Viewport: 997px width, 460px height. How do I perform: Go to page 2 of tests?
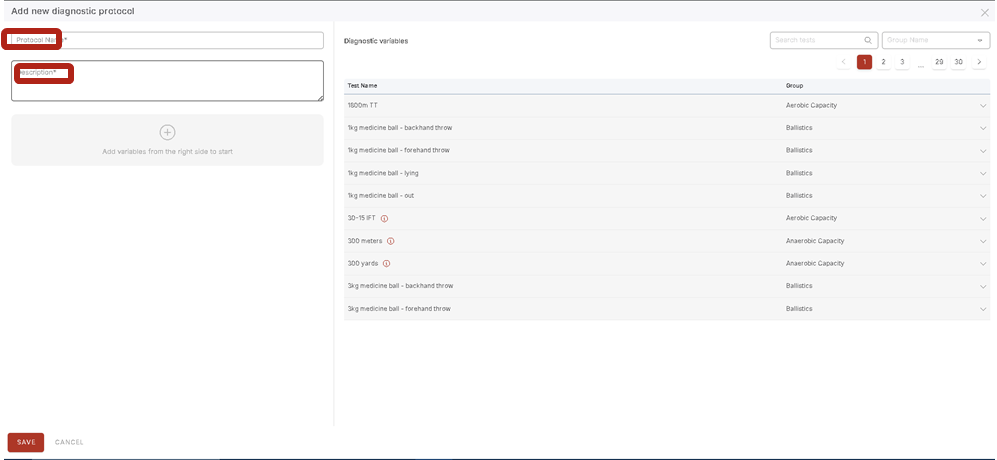pyautogui.click(x=883, y=62)
